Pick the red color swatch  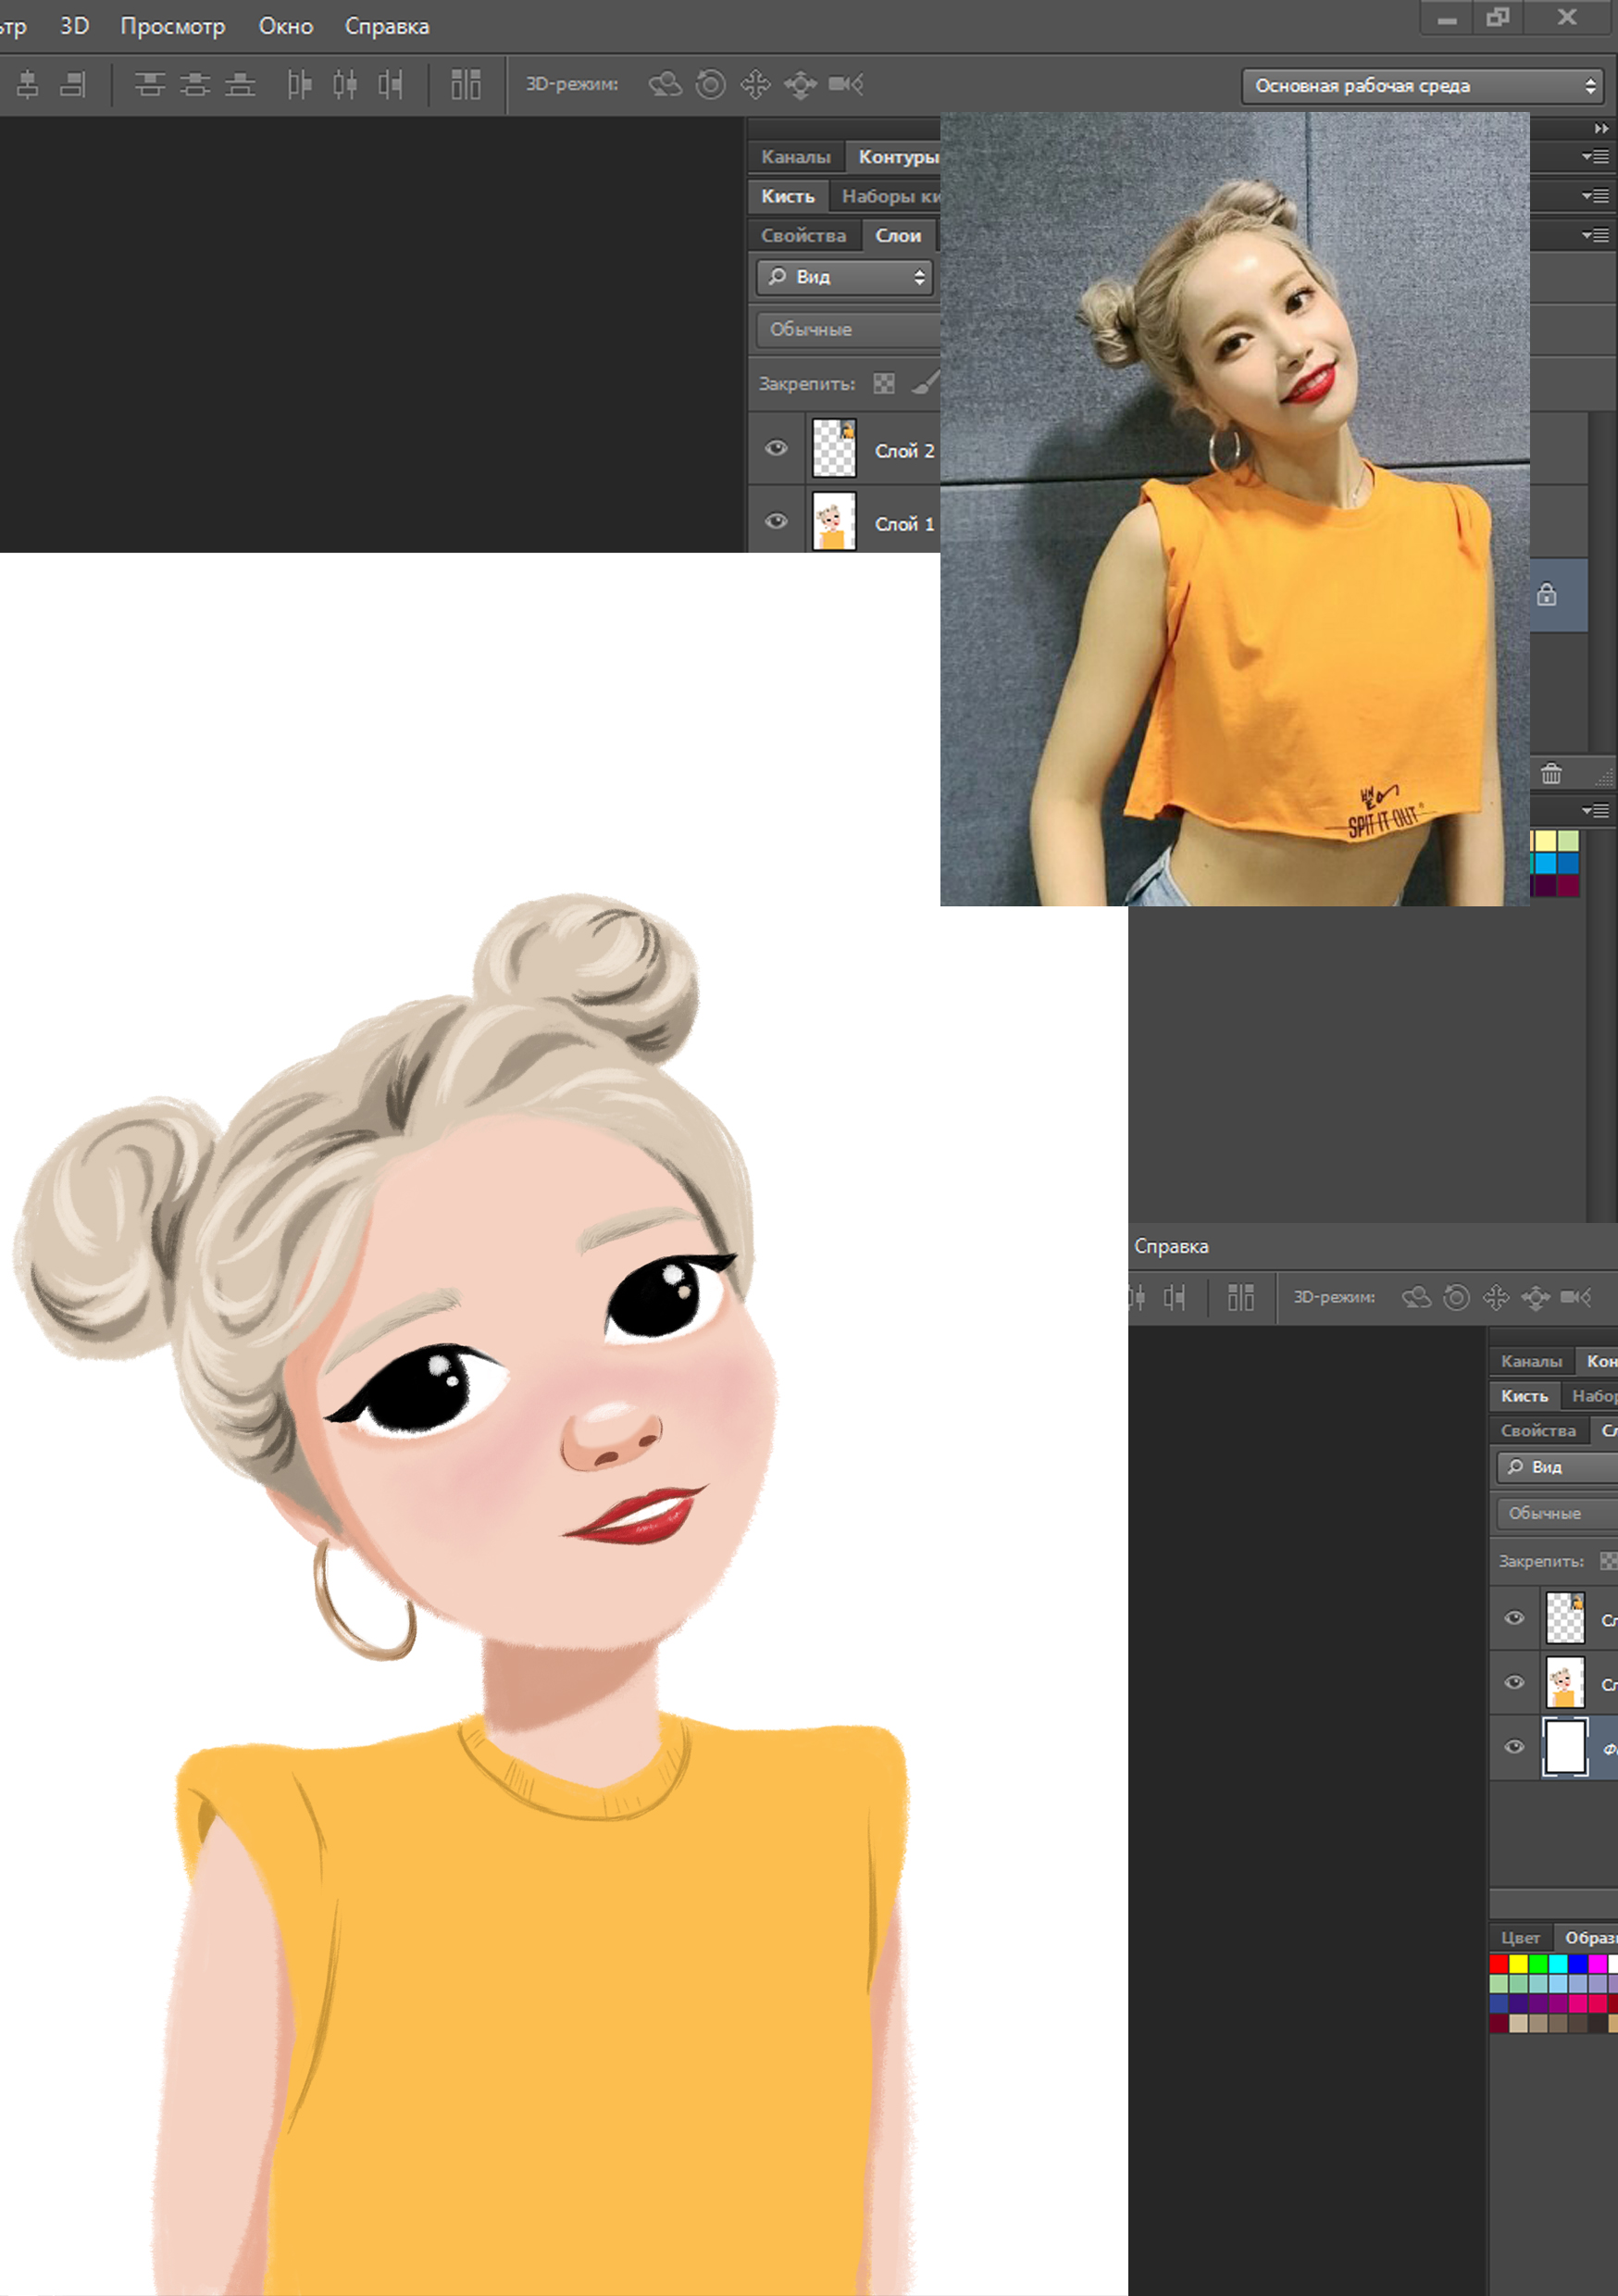(1498, 1964)
